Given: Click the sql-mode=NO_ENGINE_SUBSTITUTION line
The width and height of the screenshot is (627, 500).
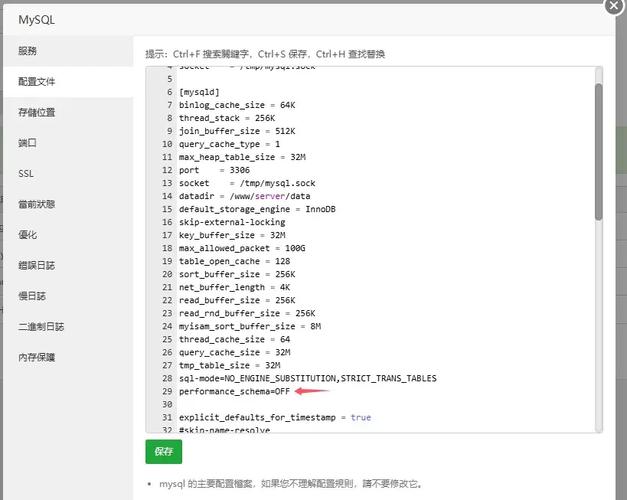Looking at the screenshot, I should click(x=308, y=378).
